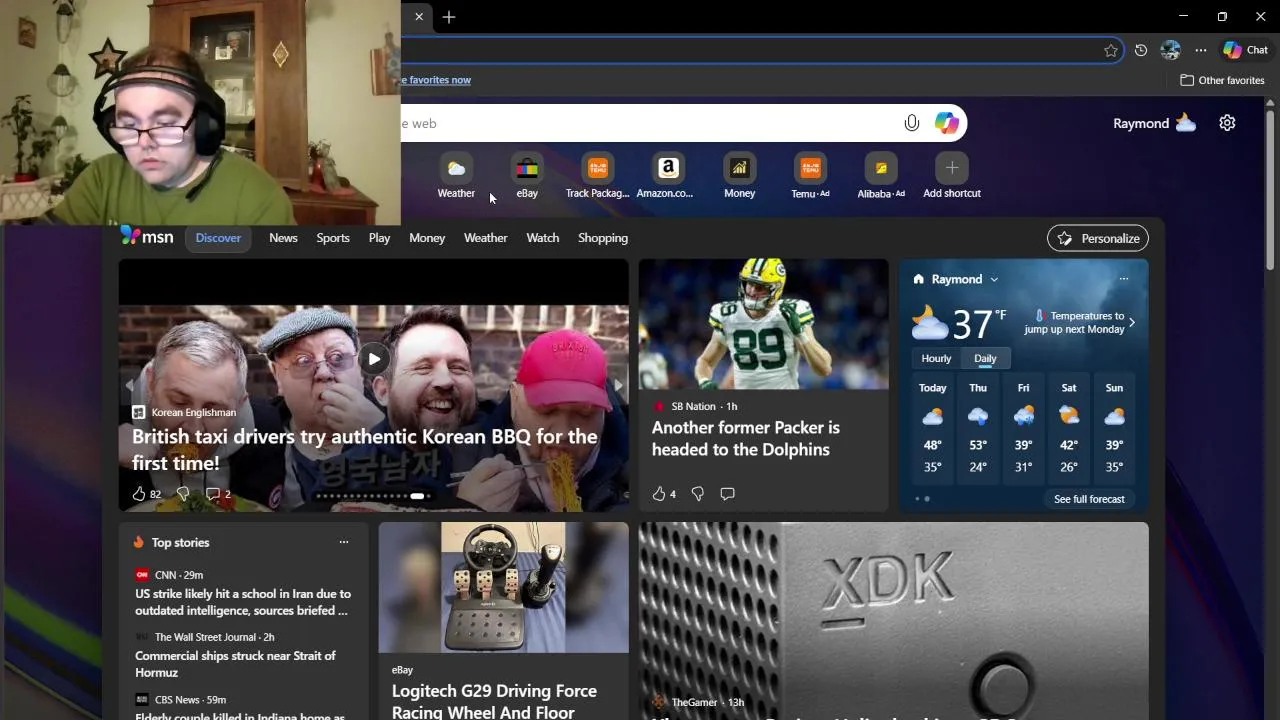Open a new browser tab
1280x720 pixels.
[449, 17]
